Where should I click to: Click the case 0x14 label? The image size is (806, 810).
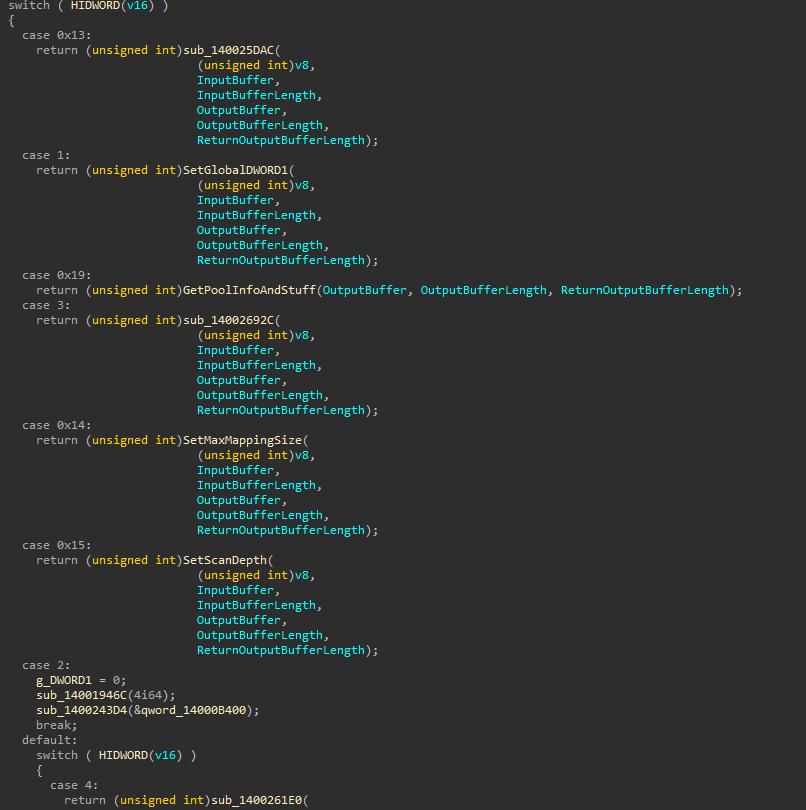coord(56,425)
